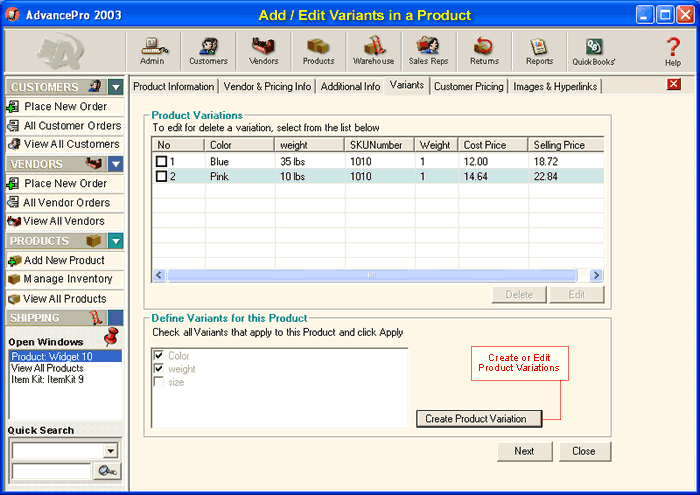Click the Color column header
The width and height of the screenshot is (700, 495).
[240, 145]
